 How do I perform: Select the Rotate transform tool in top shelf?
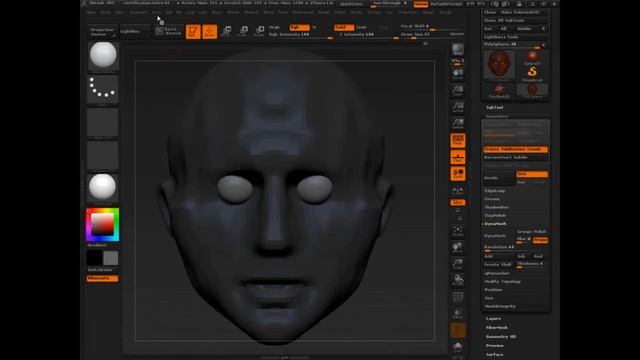click(259, 31)
